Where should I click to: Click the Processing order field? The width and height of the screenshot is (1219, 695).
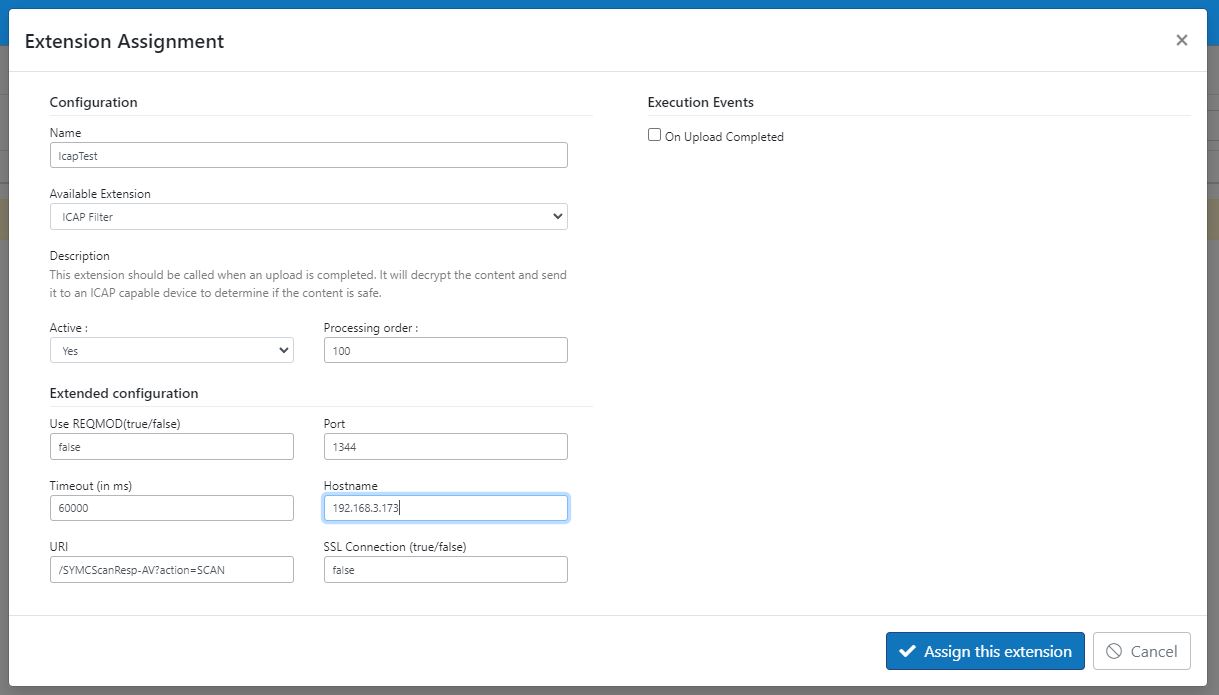(x=445, y=350)
